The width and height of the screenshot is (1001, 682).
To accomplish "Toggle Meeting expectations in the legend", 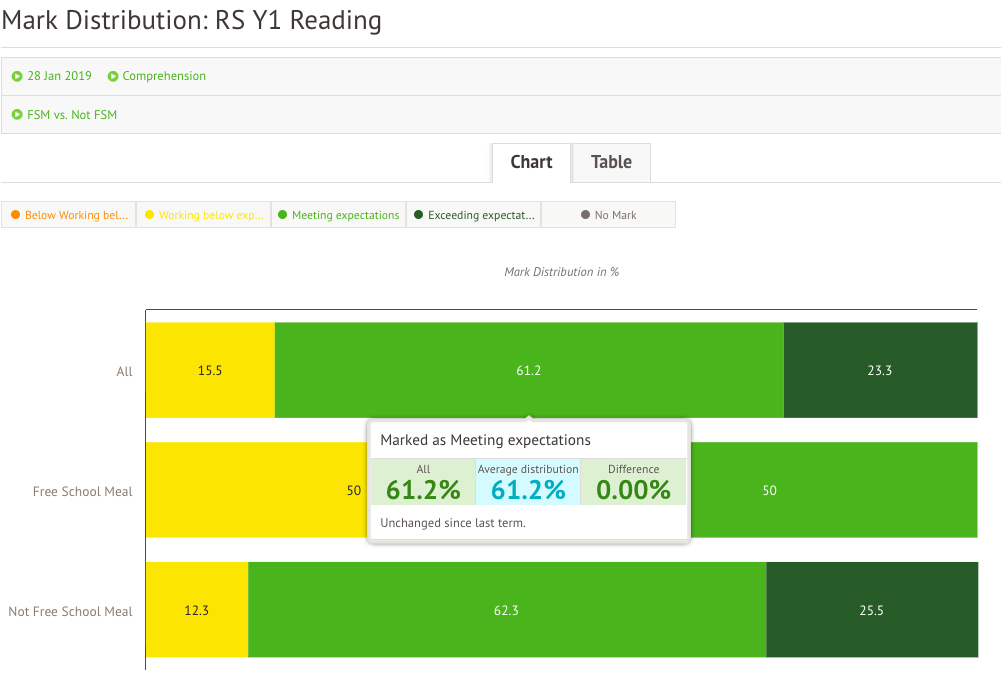I will coord(338,215).
